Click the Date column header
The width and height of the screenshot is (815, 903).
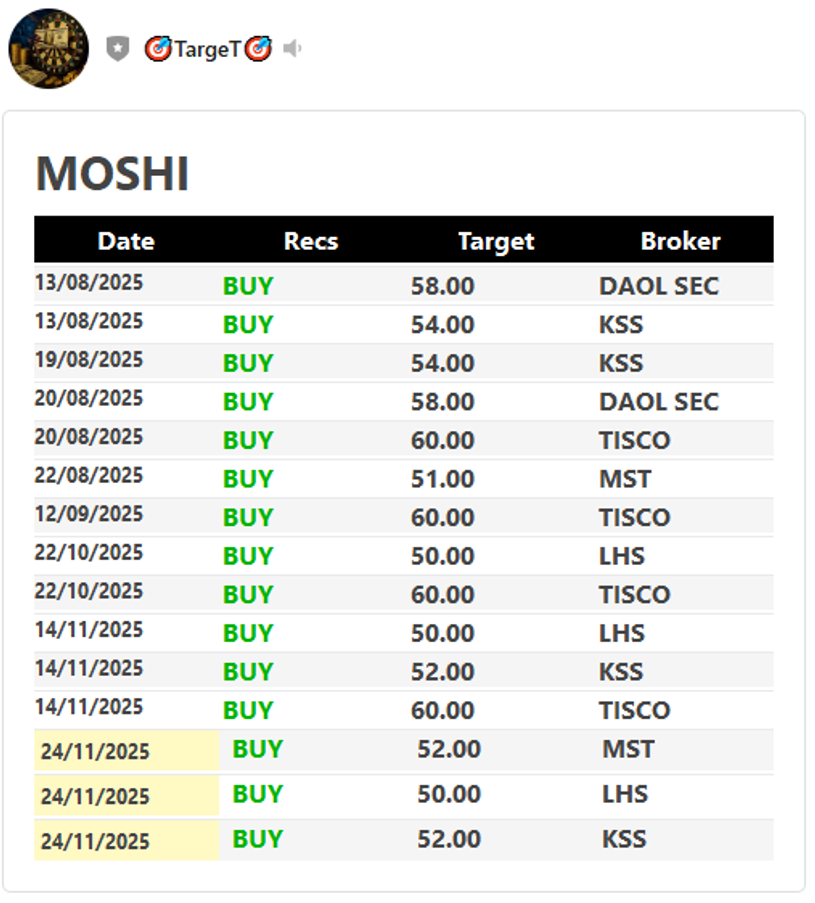[126, 241]
